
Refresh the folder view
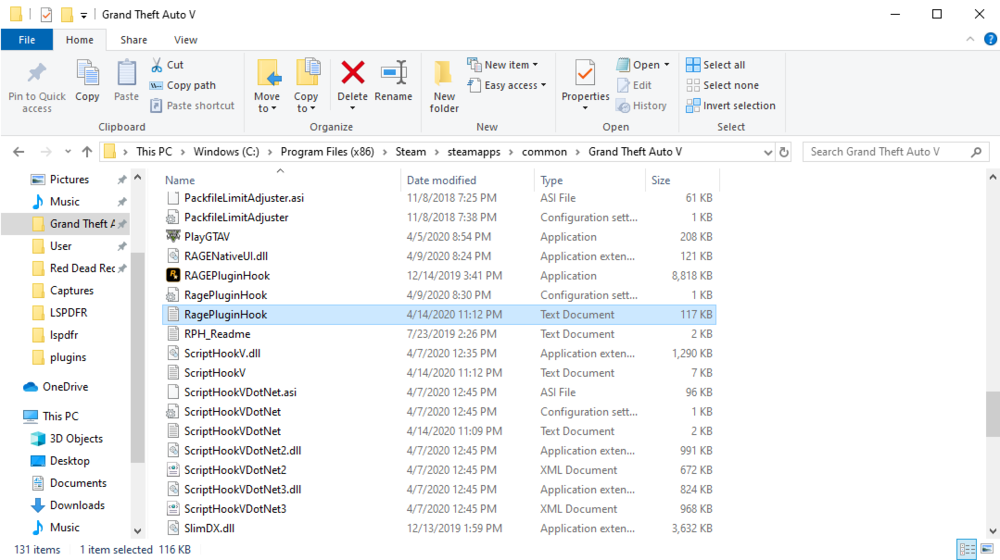(784, 152)
